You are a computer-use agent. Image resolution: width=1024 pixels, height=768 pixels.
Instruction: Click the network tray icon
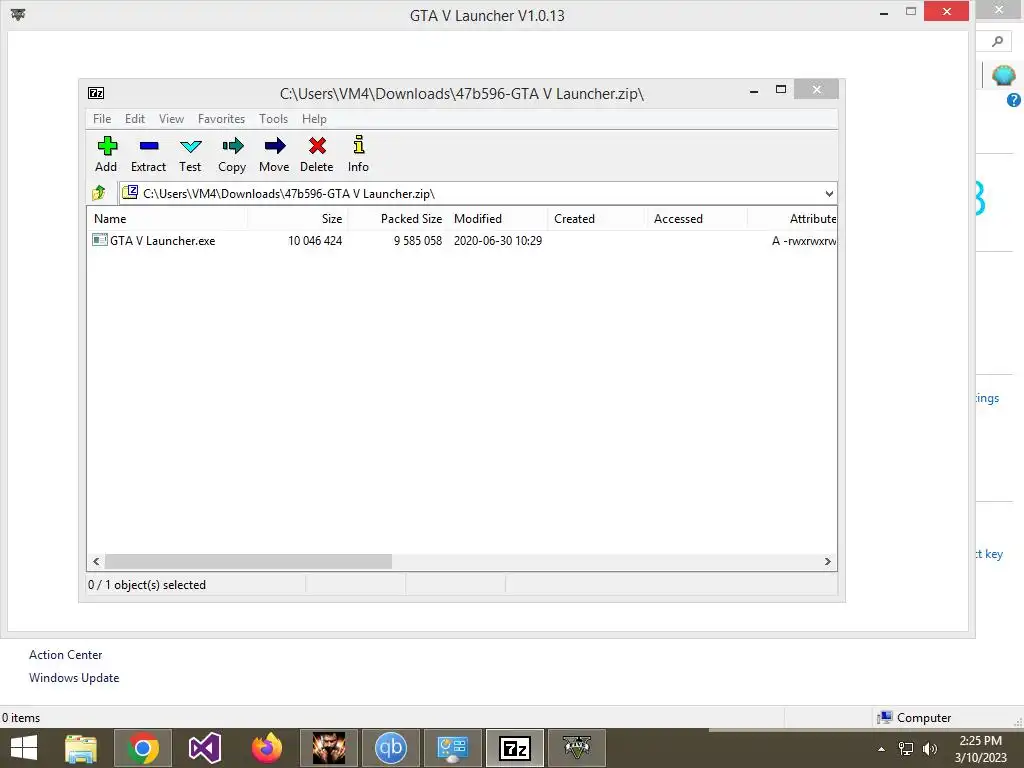pyautogui.click(x=906, y=749)
